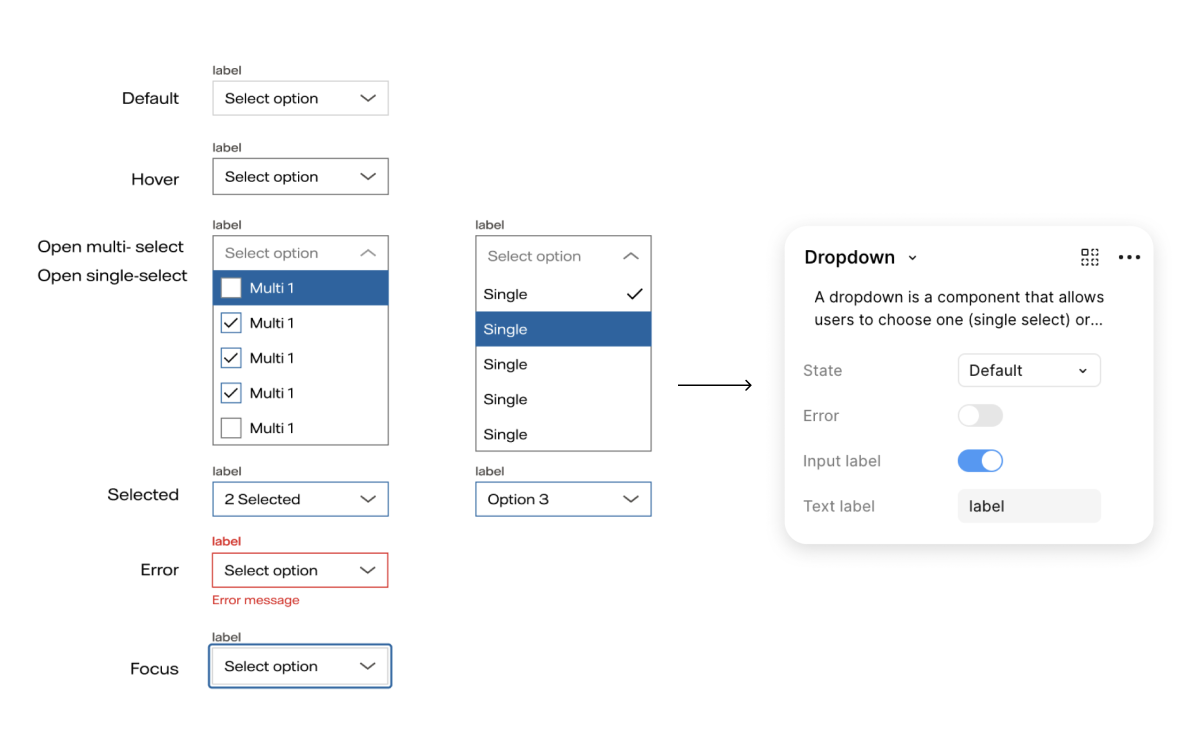This screenshot has height=755, width=1200.
Task: Expand the Dropdown panel title chevron
Action: click(912, 258)
